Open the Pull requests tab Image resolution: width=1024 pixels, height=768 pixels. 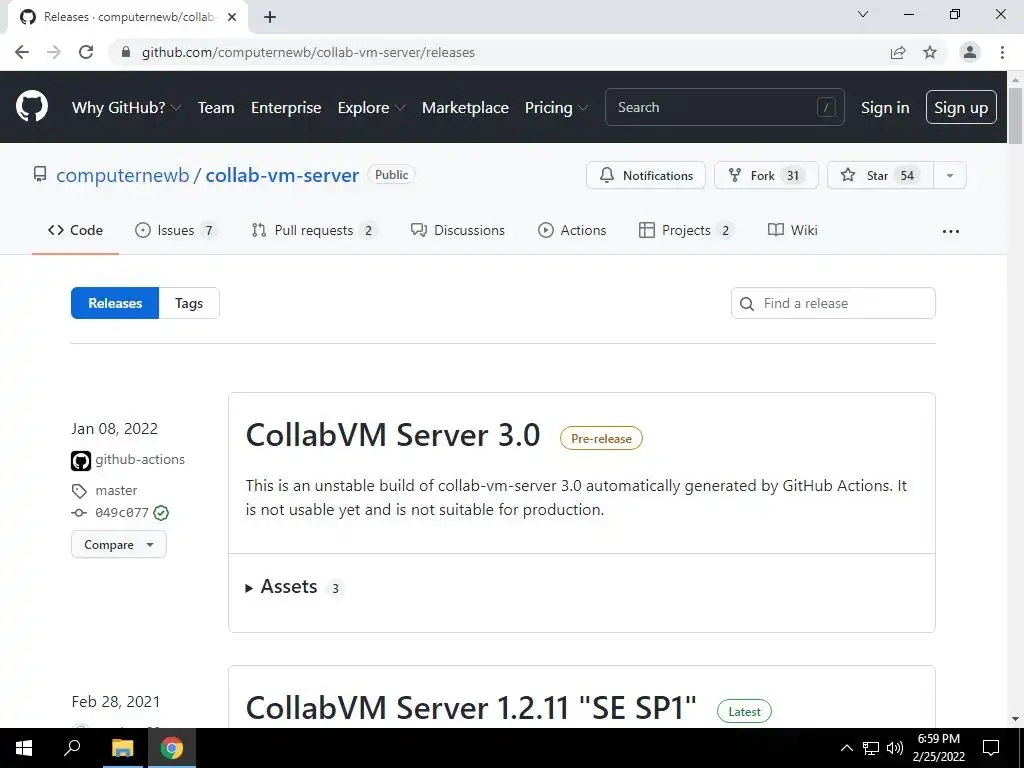click(x=314, y=231)
